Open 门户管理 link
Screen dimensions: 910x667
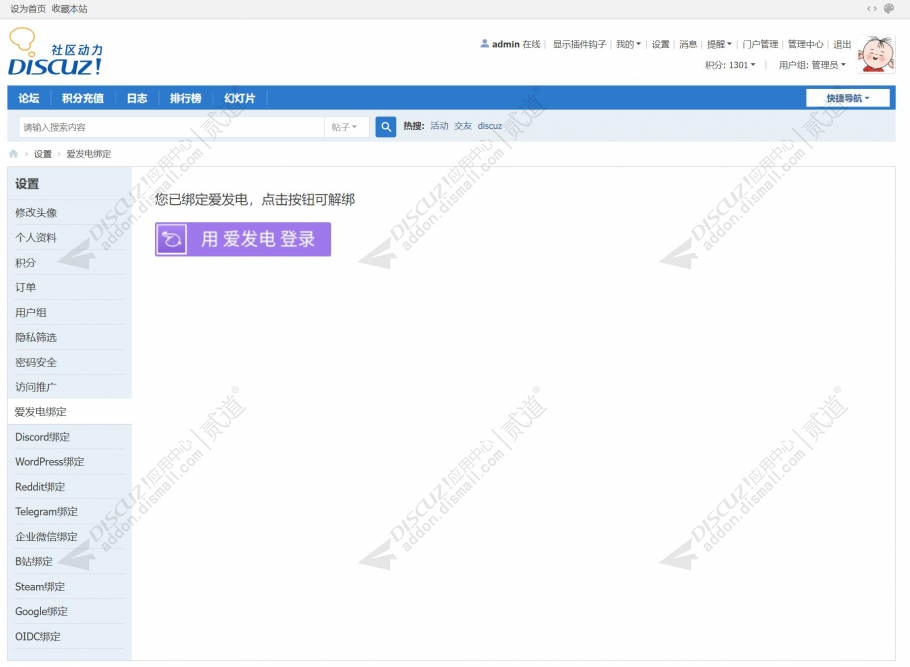pyautogui.click(x=760, y=44)
